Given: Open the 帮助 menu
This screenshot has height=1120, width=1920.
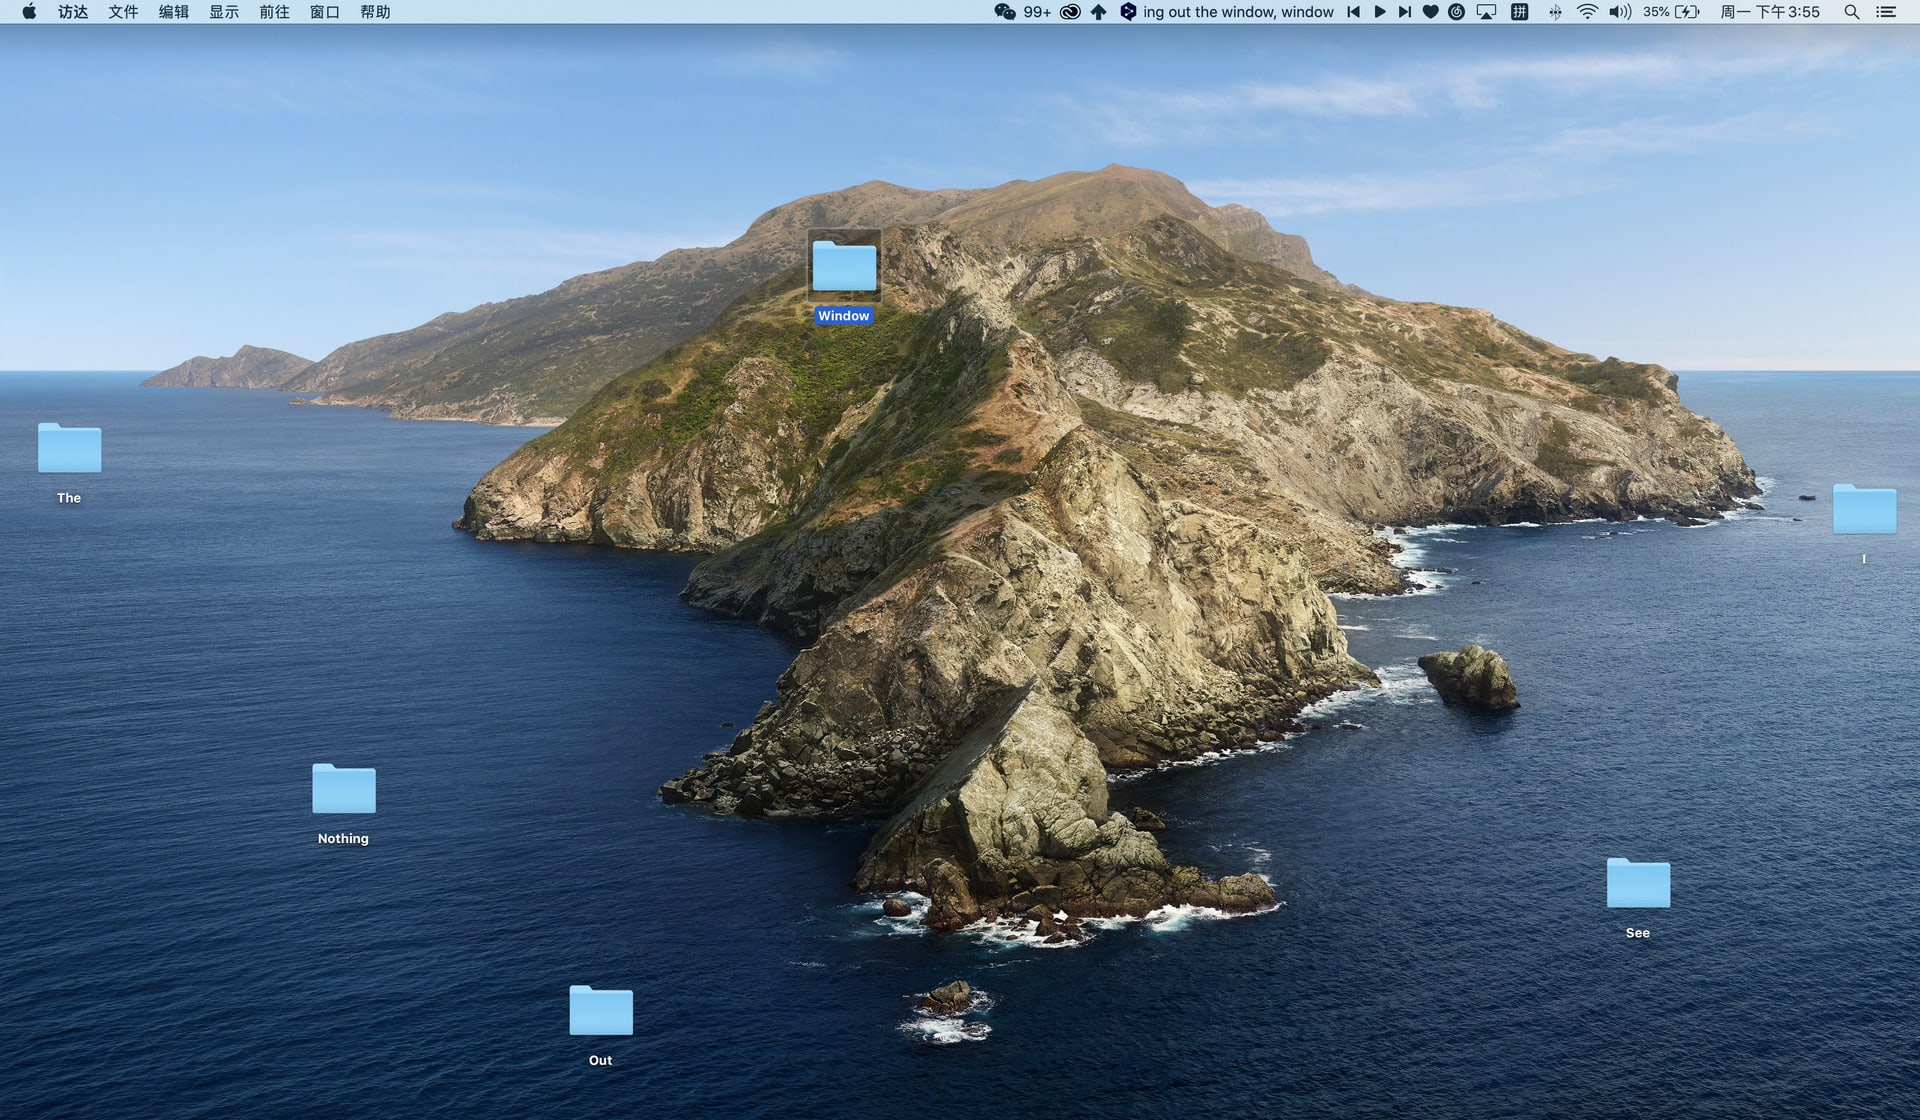Looking at the screenshot, I should click(375, 12).
